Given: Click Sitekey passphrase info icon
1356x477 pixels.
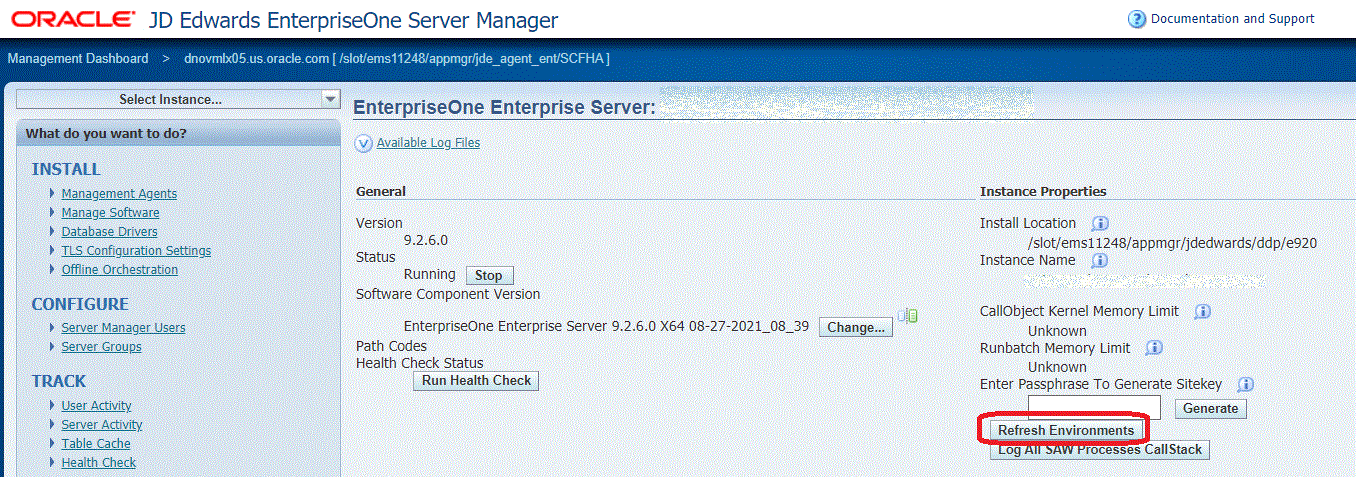Looking at the screenshot, I should click(1245, 384).
